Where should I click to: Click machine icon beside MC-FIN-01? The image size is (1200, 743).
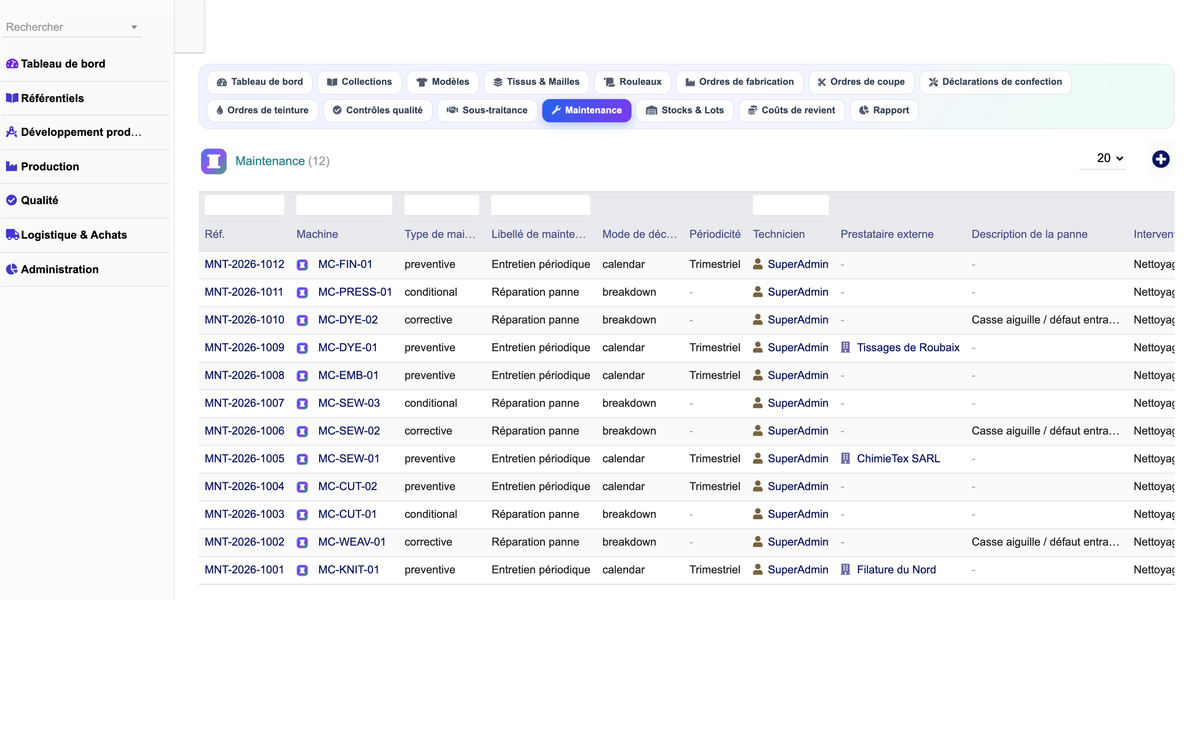tap(302, 265)
